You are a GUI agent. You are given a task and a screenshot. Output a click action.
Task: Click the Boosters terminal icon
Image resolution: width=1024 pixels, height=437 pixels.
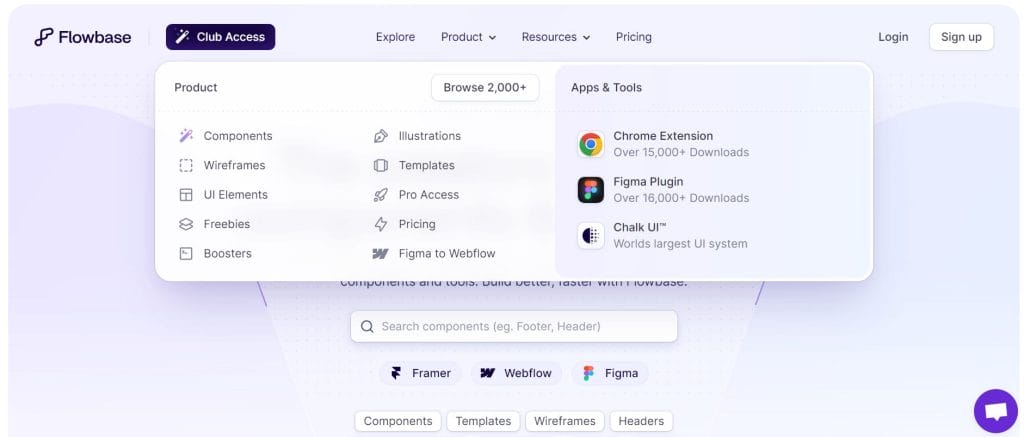point(186,253)
